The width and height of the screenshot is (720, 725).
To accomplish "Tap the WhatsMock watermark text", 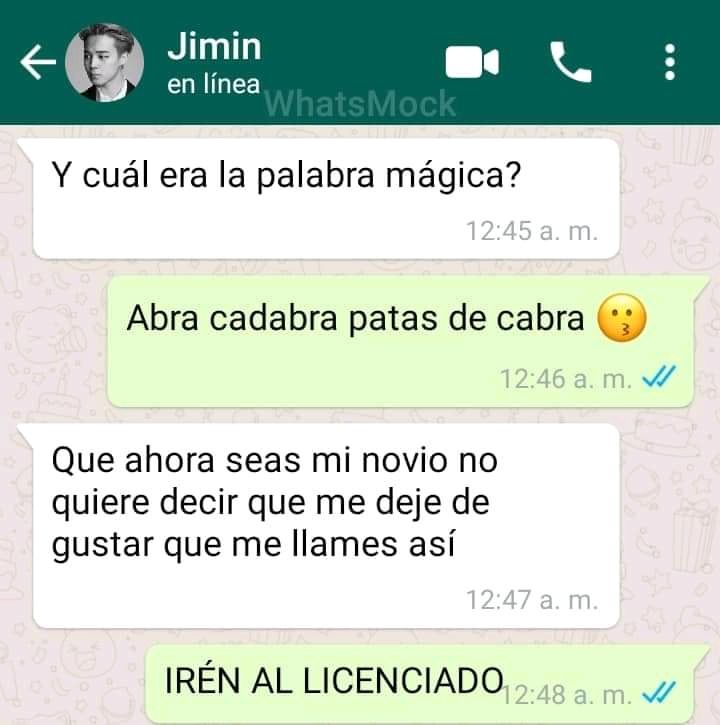I will (x=360, y=104).
